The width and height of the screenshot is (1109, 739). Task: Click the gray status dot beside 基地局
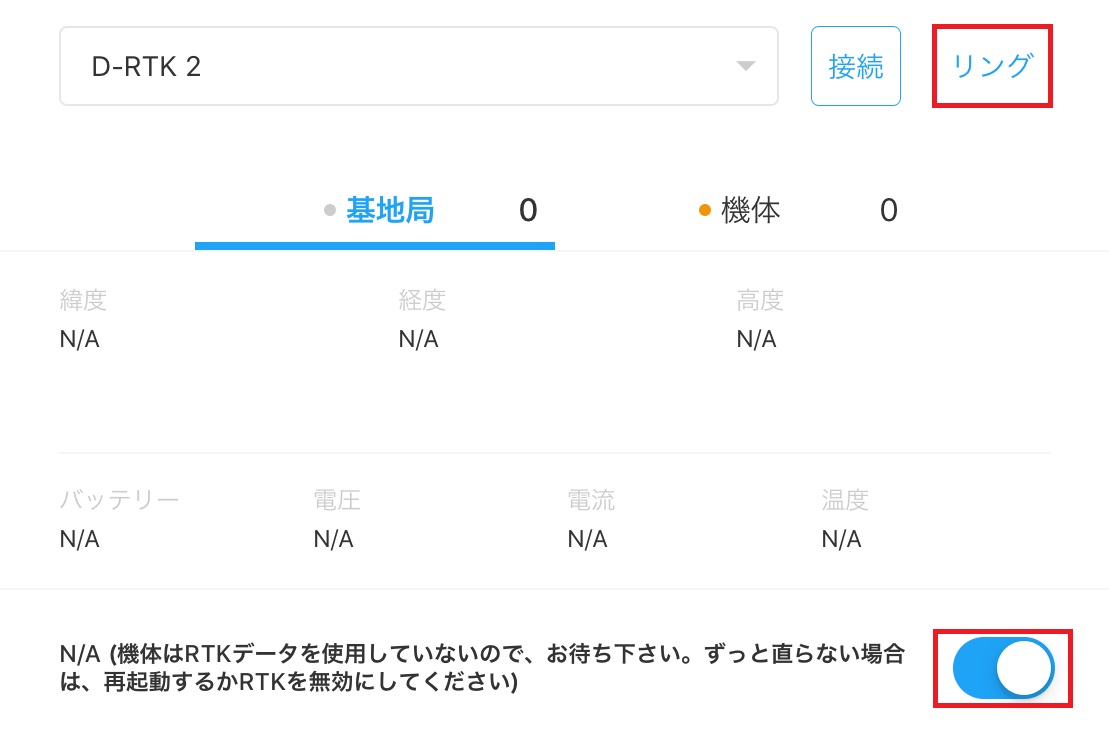coord(330,210)
